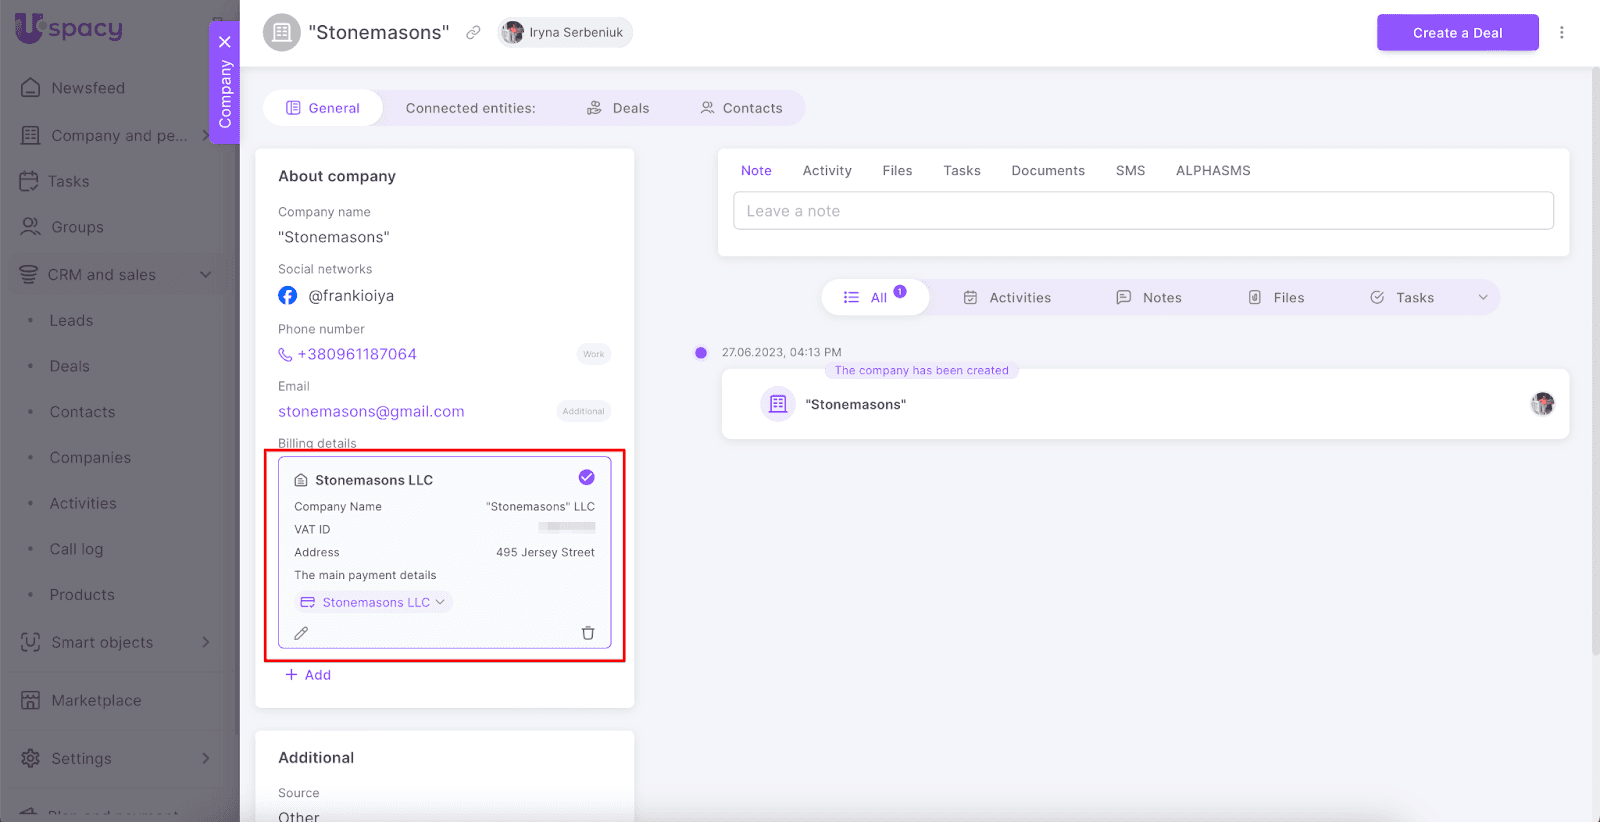Open the three-dot more options menu
The height and width of the screenshot is (822, 1600).
pos(1561,33)
